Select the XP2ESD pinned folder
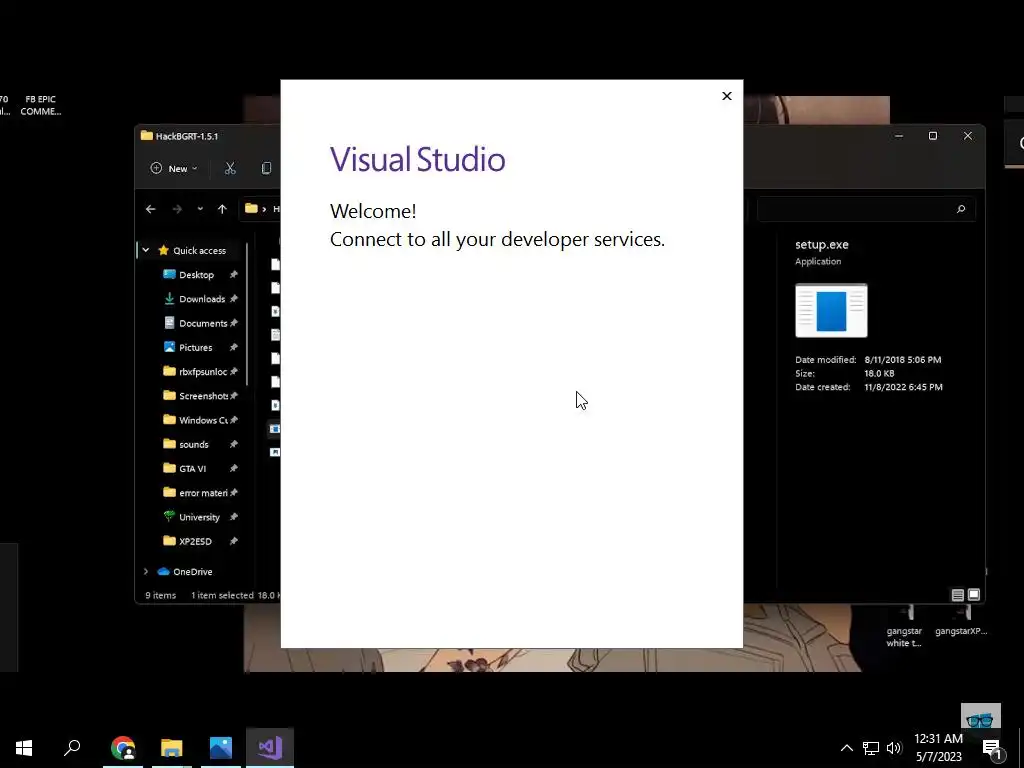1024x768 pixels. click(x=195, y=541)
